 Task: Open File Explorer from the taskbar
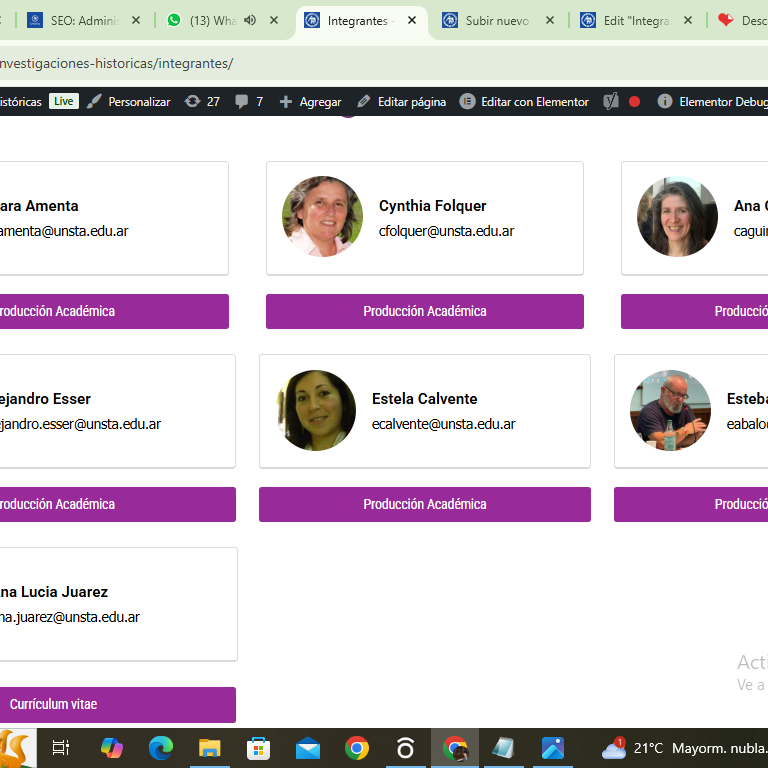(x=210, y=748)
